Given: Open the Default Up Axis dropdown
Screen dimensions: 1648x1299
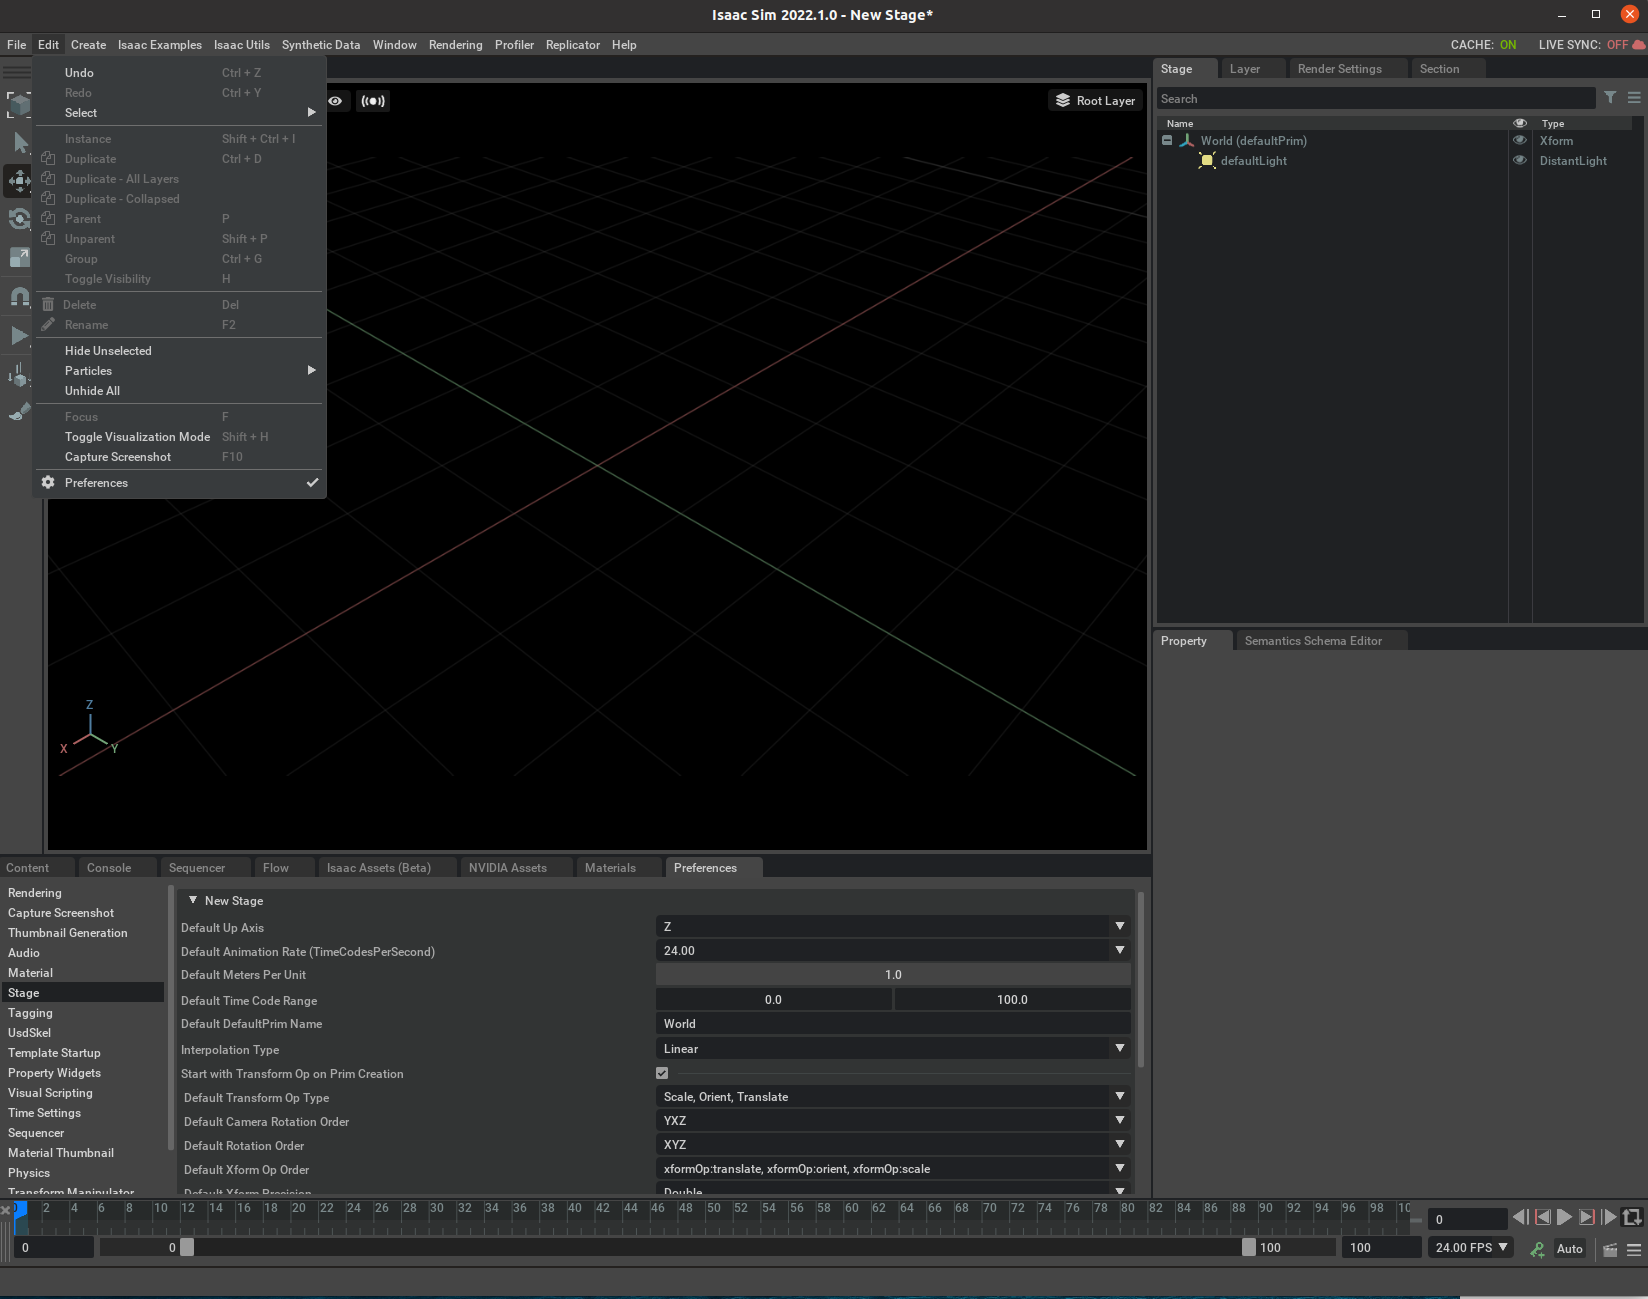Looking at the screenshot, I should pos(893,927).
